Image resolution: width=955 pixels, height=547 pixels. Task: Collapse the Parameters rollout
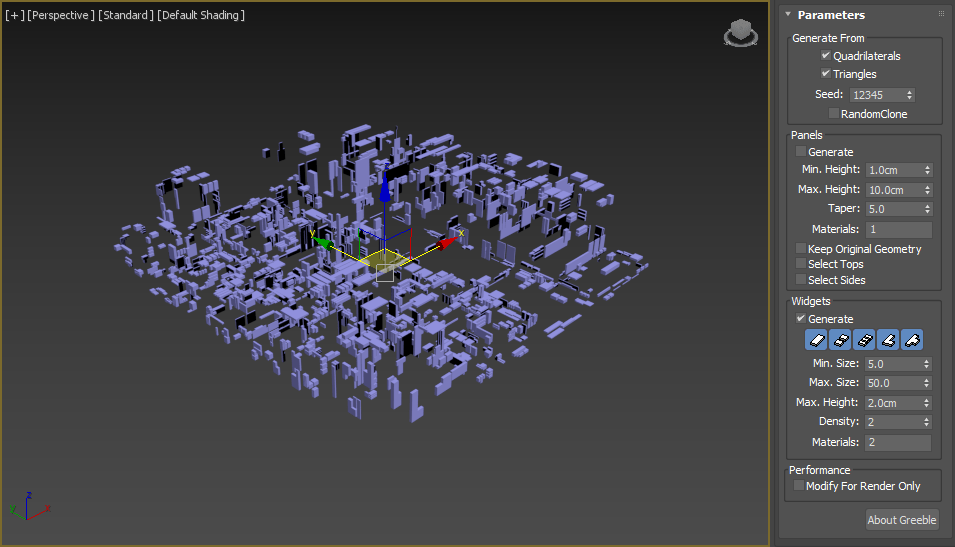(788, 14)
